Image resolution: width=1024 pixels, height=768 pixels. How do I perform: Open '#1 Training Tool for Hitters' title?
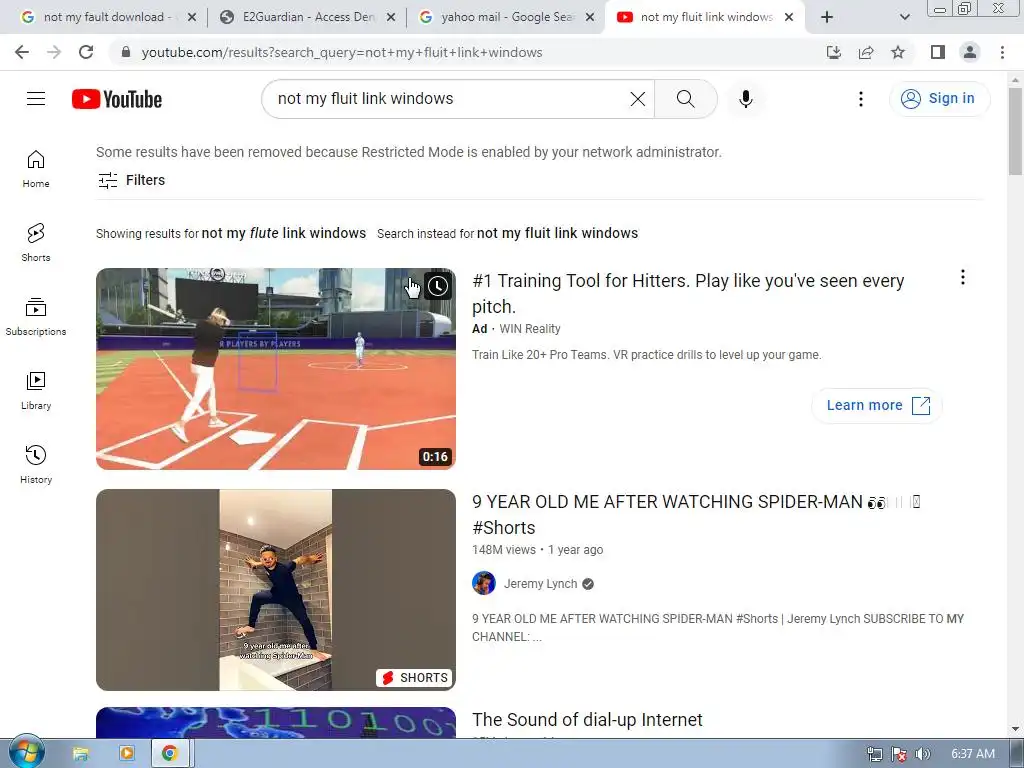pos(688,293)
